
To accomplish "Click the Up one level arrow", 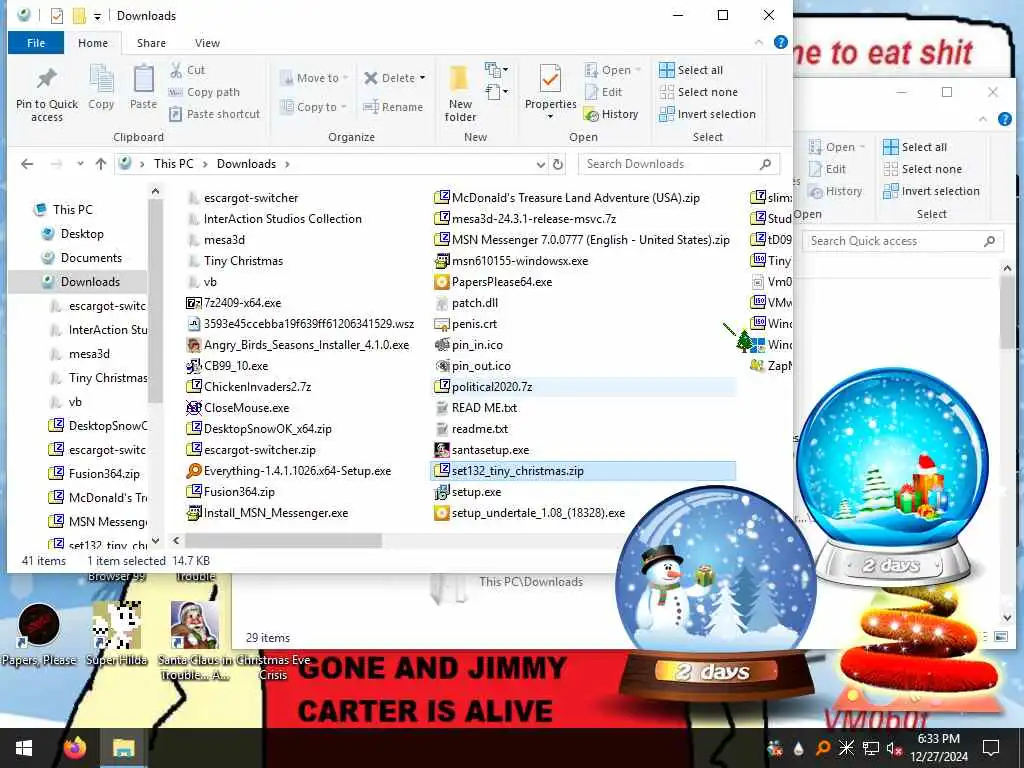I will tap(101, 164).
